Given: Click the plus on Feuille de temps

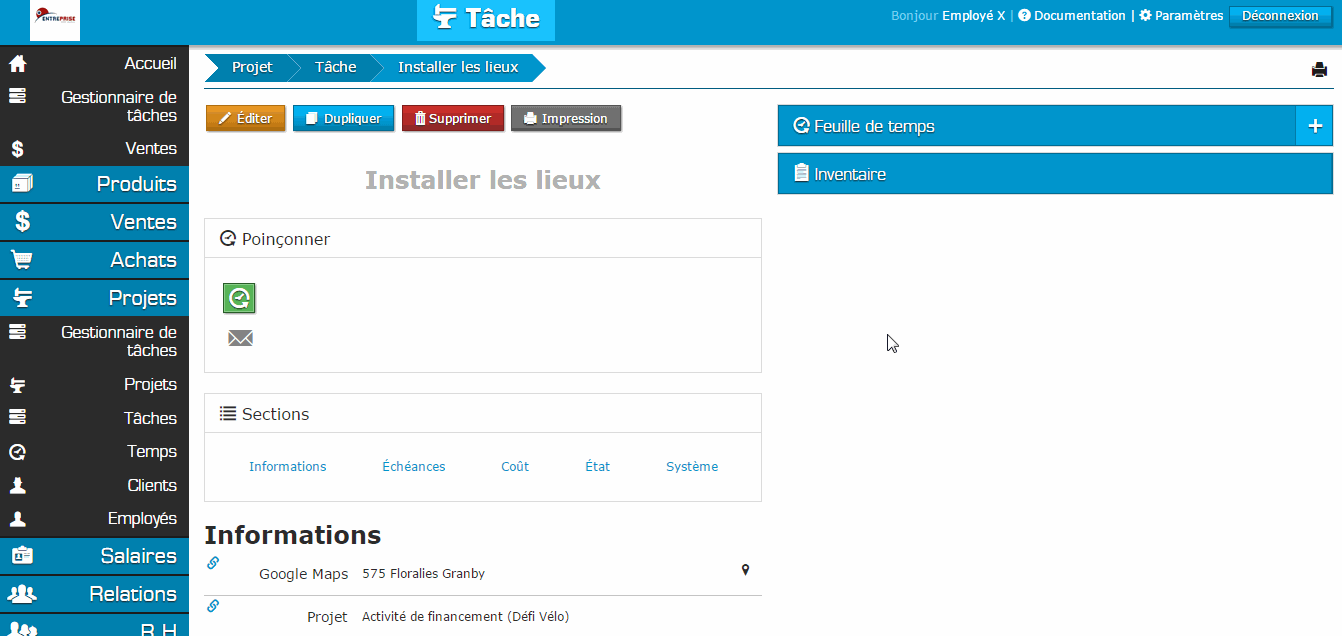Looking at the screenshot, I should coord(1315,125).
